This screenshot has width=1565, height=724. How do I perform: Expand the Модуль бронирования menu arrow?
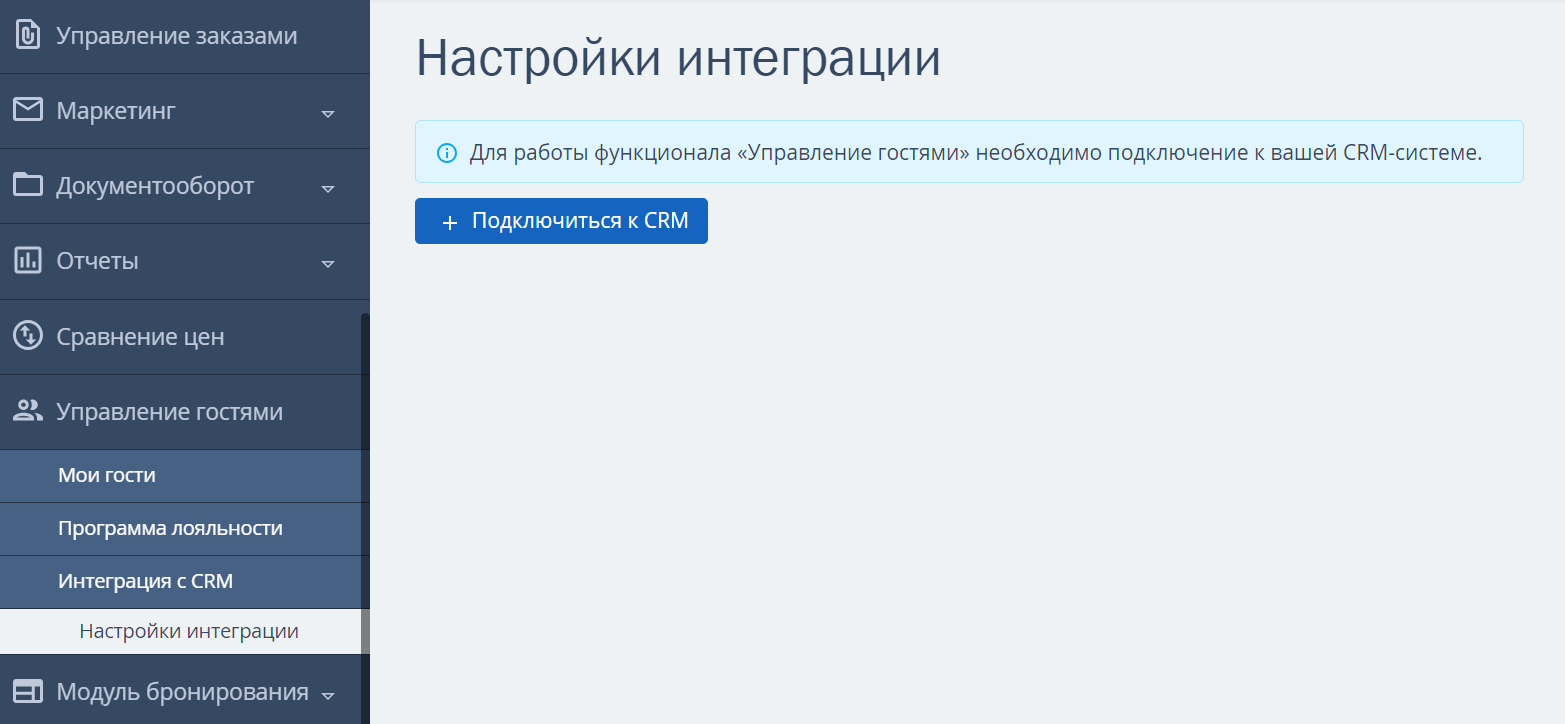click(327, 694)
